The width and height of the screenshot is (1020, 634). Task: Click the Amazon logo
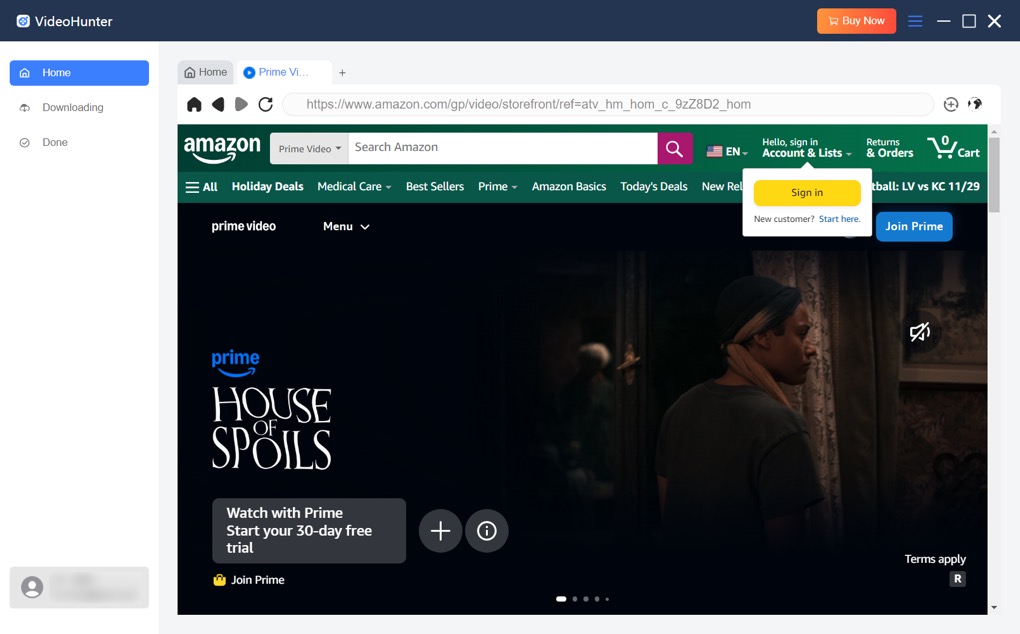[222, 149]
